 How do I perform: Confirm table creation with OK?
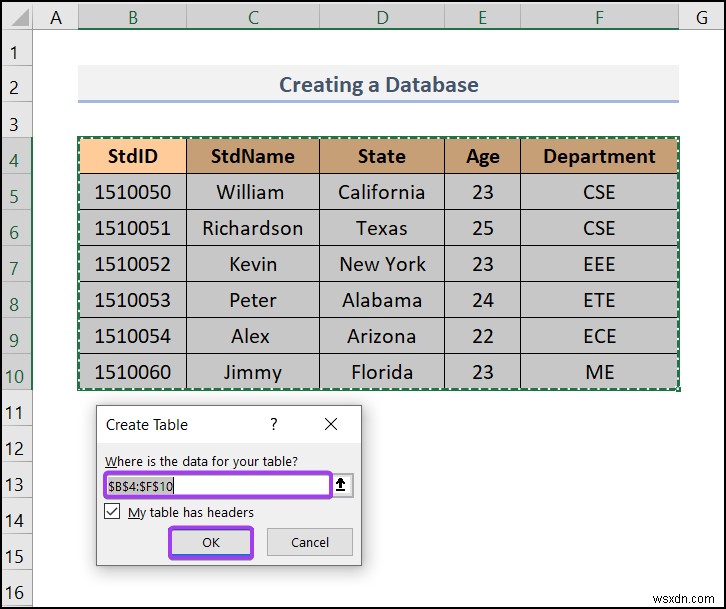click(x=211, y=542)
